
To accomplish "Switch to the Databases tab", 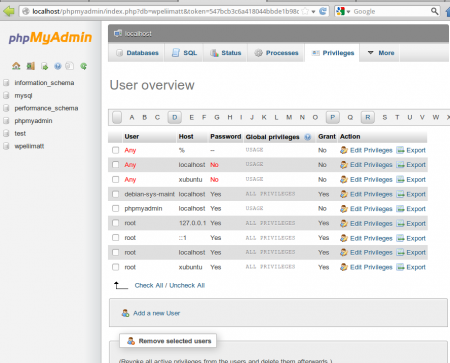I will tap(136, 53).
